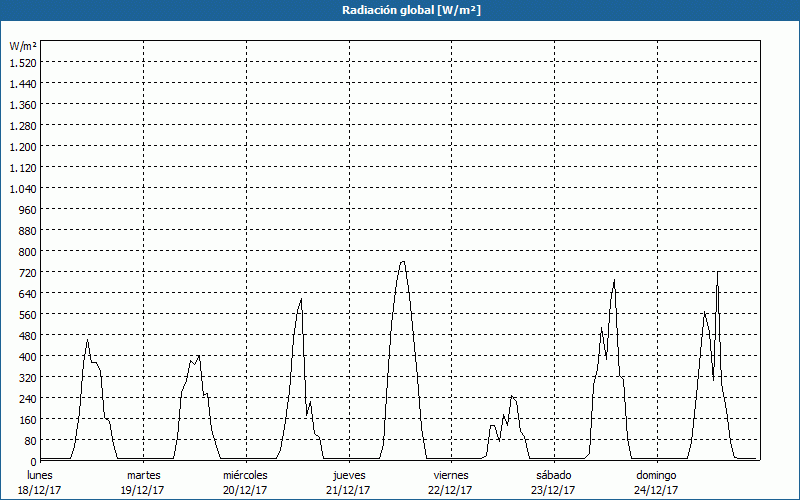Select the 1.040 y-axis label
Screen dimensions: 800x500
click(x=23, y=188)
